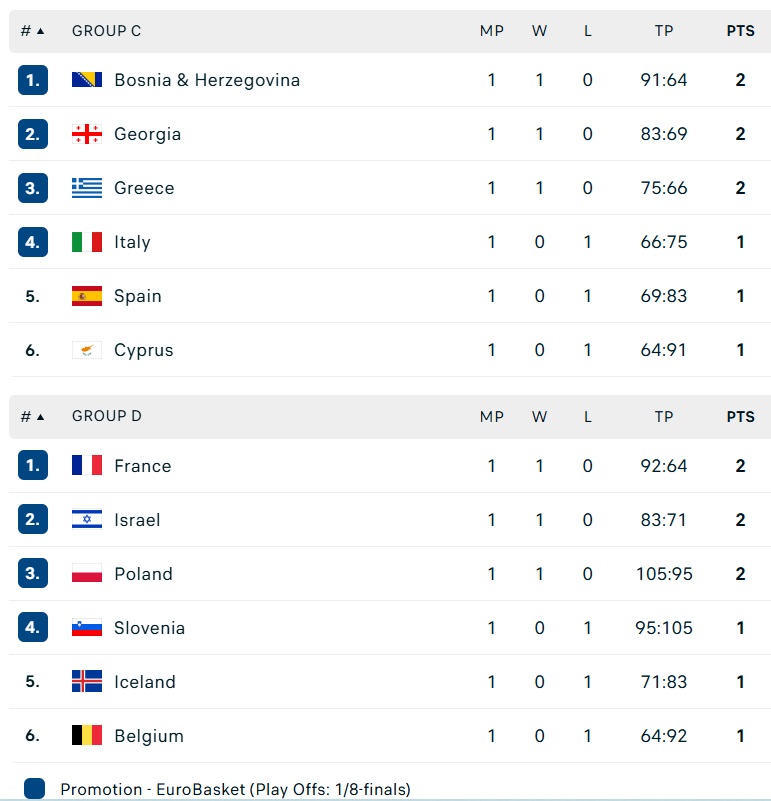This screenshot has width=771, height=801.
Task: Click the blue Promotion legend swatch
Action: point(34,788)
